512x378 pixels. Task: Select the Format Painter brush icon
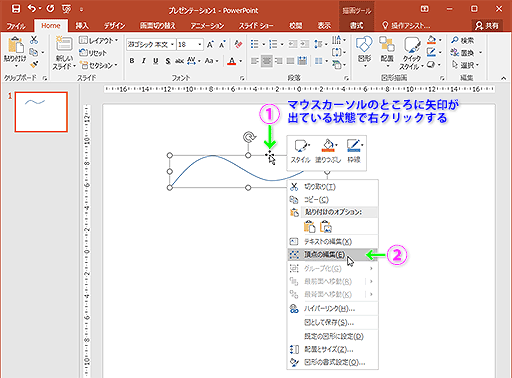point(34,64)
